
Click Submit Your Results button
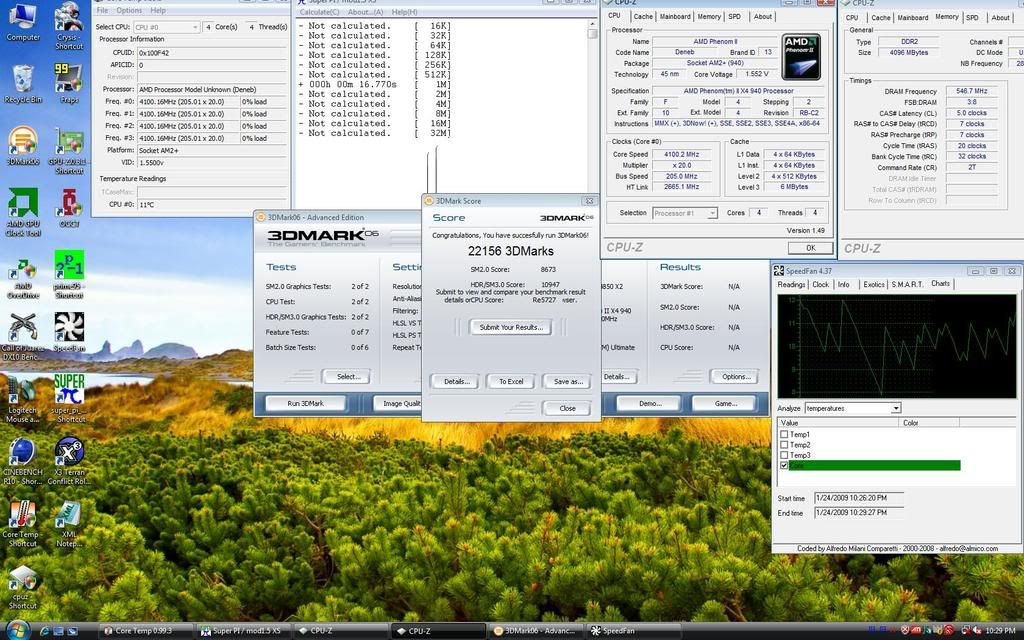pos(511,327)
